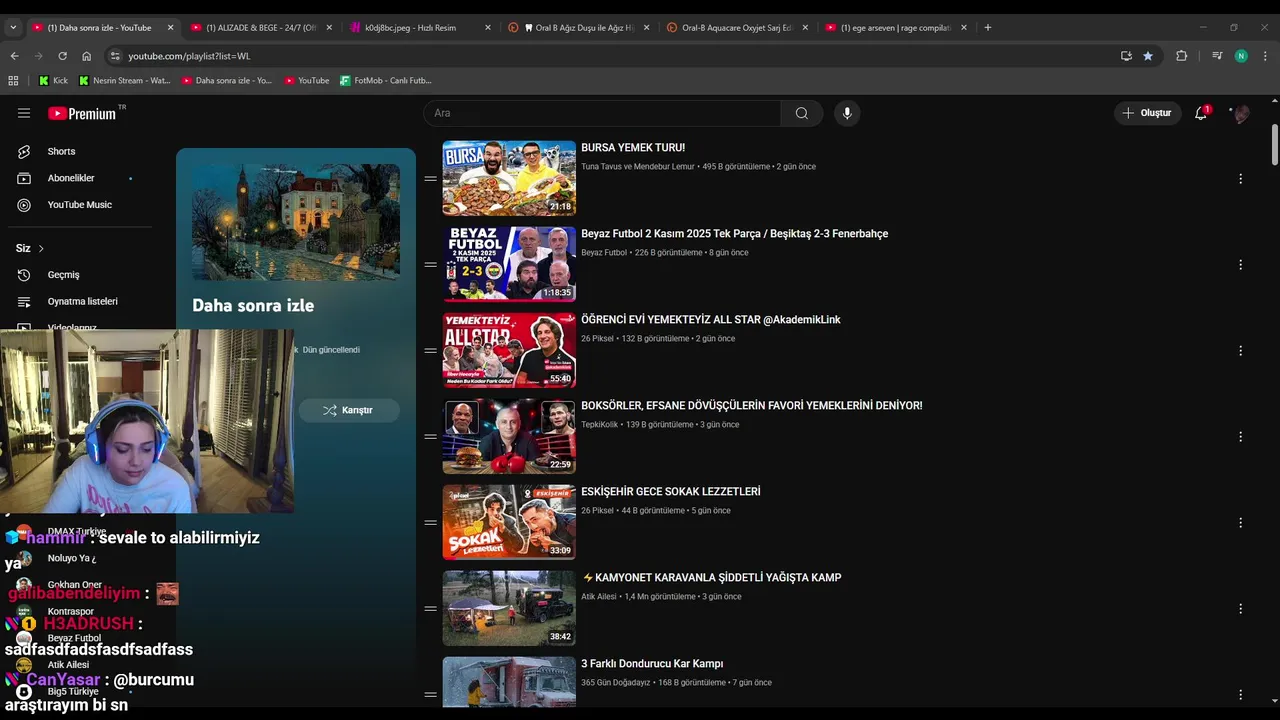Open three-dot menu for ESKİŞEHİR GECE SOKAK

(1240, 523)
